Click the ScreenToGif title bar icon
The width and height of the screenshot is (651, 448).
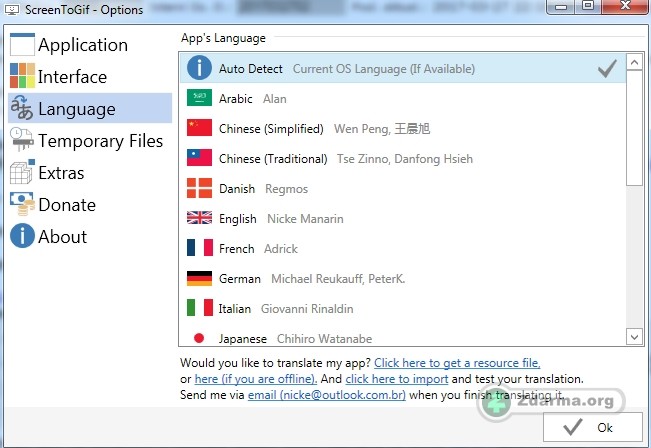click(12, 10)
